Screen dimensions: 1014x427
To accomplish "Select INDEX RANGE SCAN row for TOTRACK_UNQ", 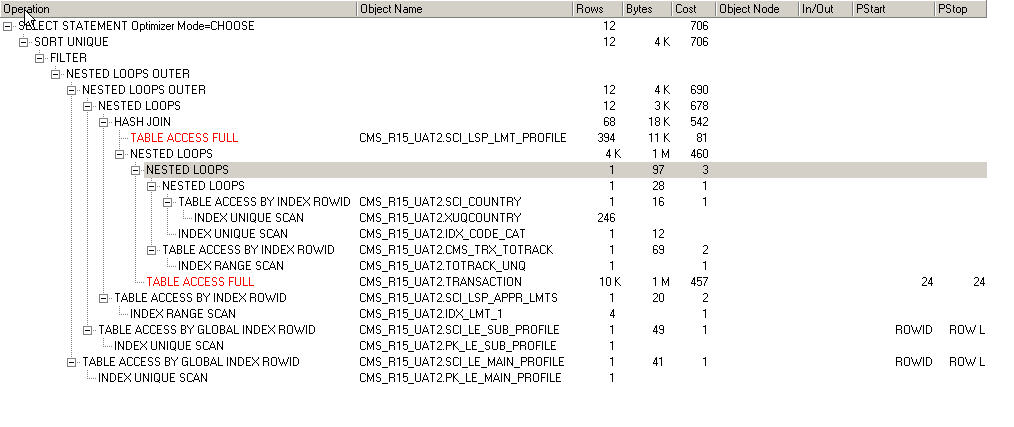I will click(x=230, y=266).
